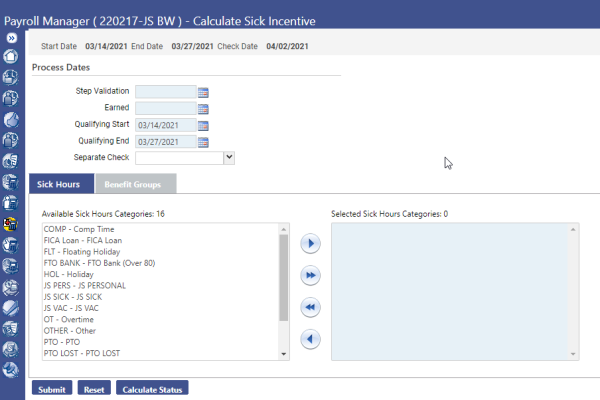Click the Submit button
The height and width of the screenshot is (400, 600).
coord(52,389)
